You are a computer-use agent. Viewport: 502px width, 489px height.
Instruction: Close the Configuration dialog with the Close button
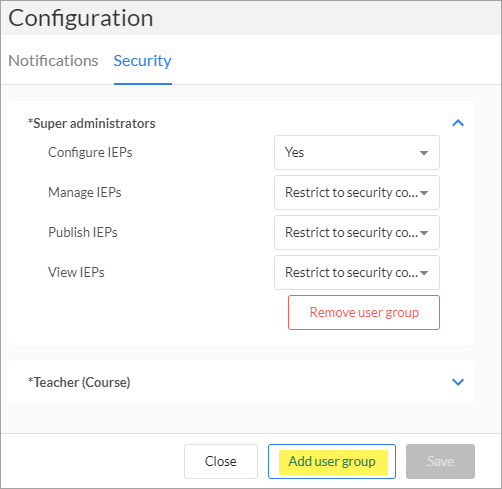(221, 461)
